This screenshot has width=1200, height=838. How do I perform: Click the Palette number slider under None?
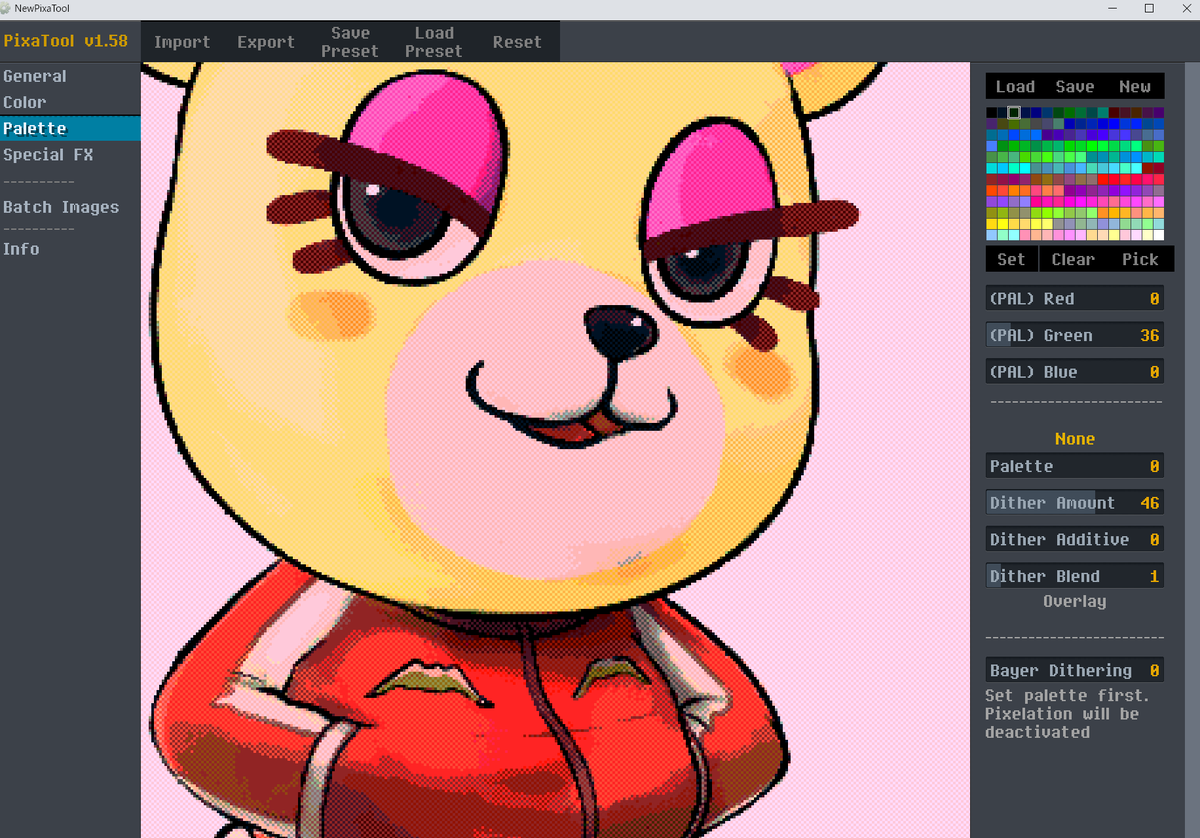[1075, 466]
